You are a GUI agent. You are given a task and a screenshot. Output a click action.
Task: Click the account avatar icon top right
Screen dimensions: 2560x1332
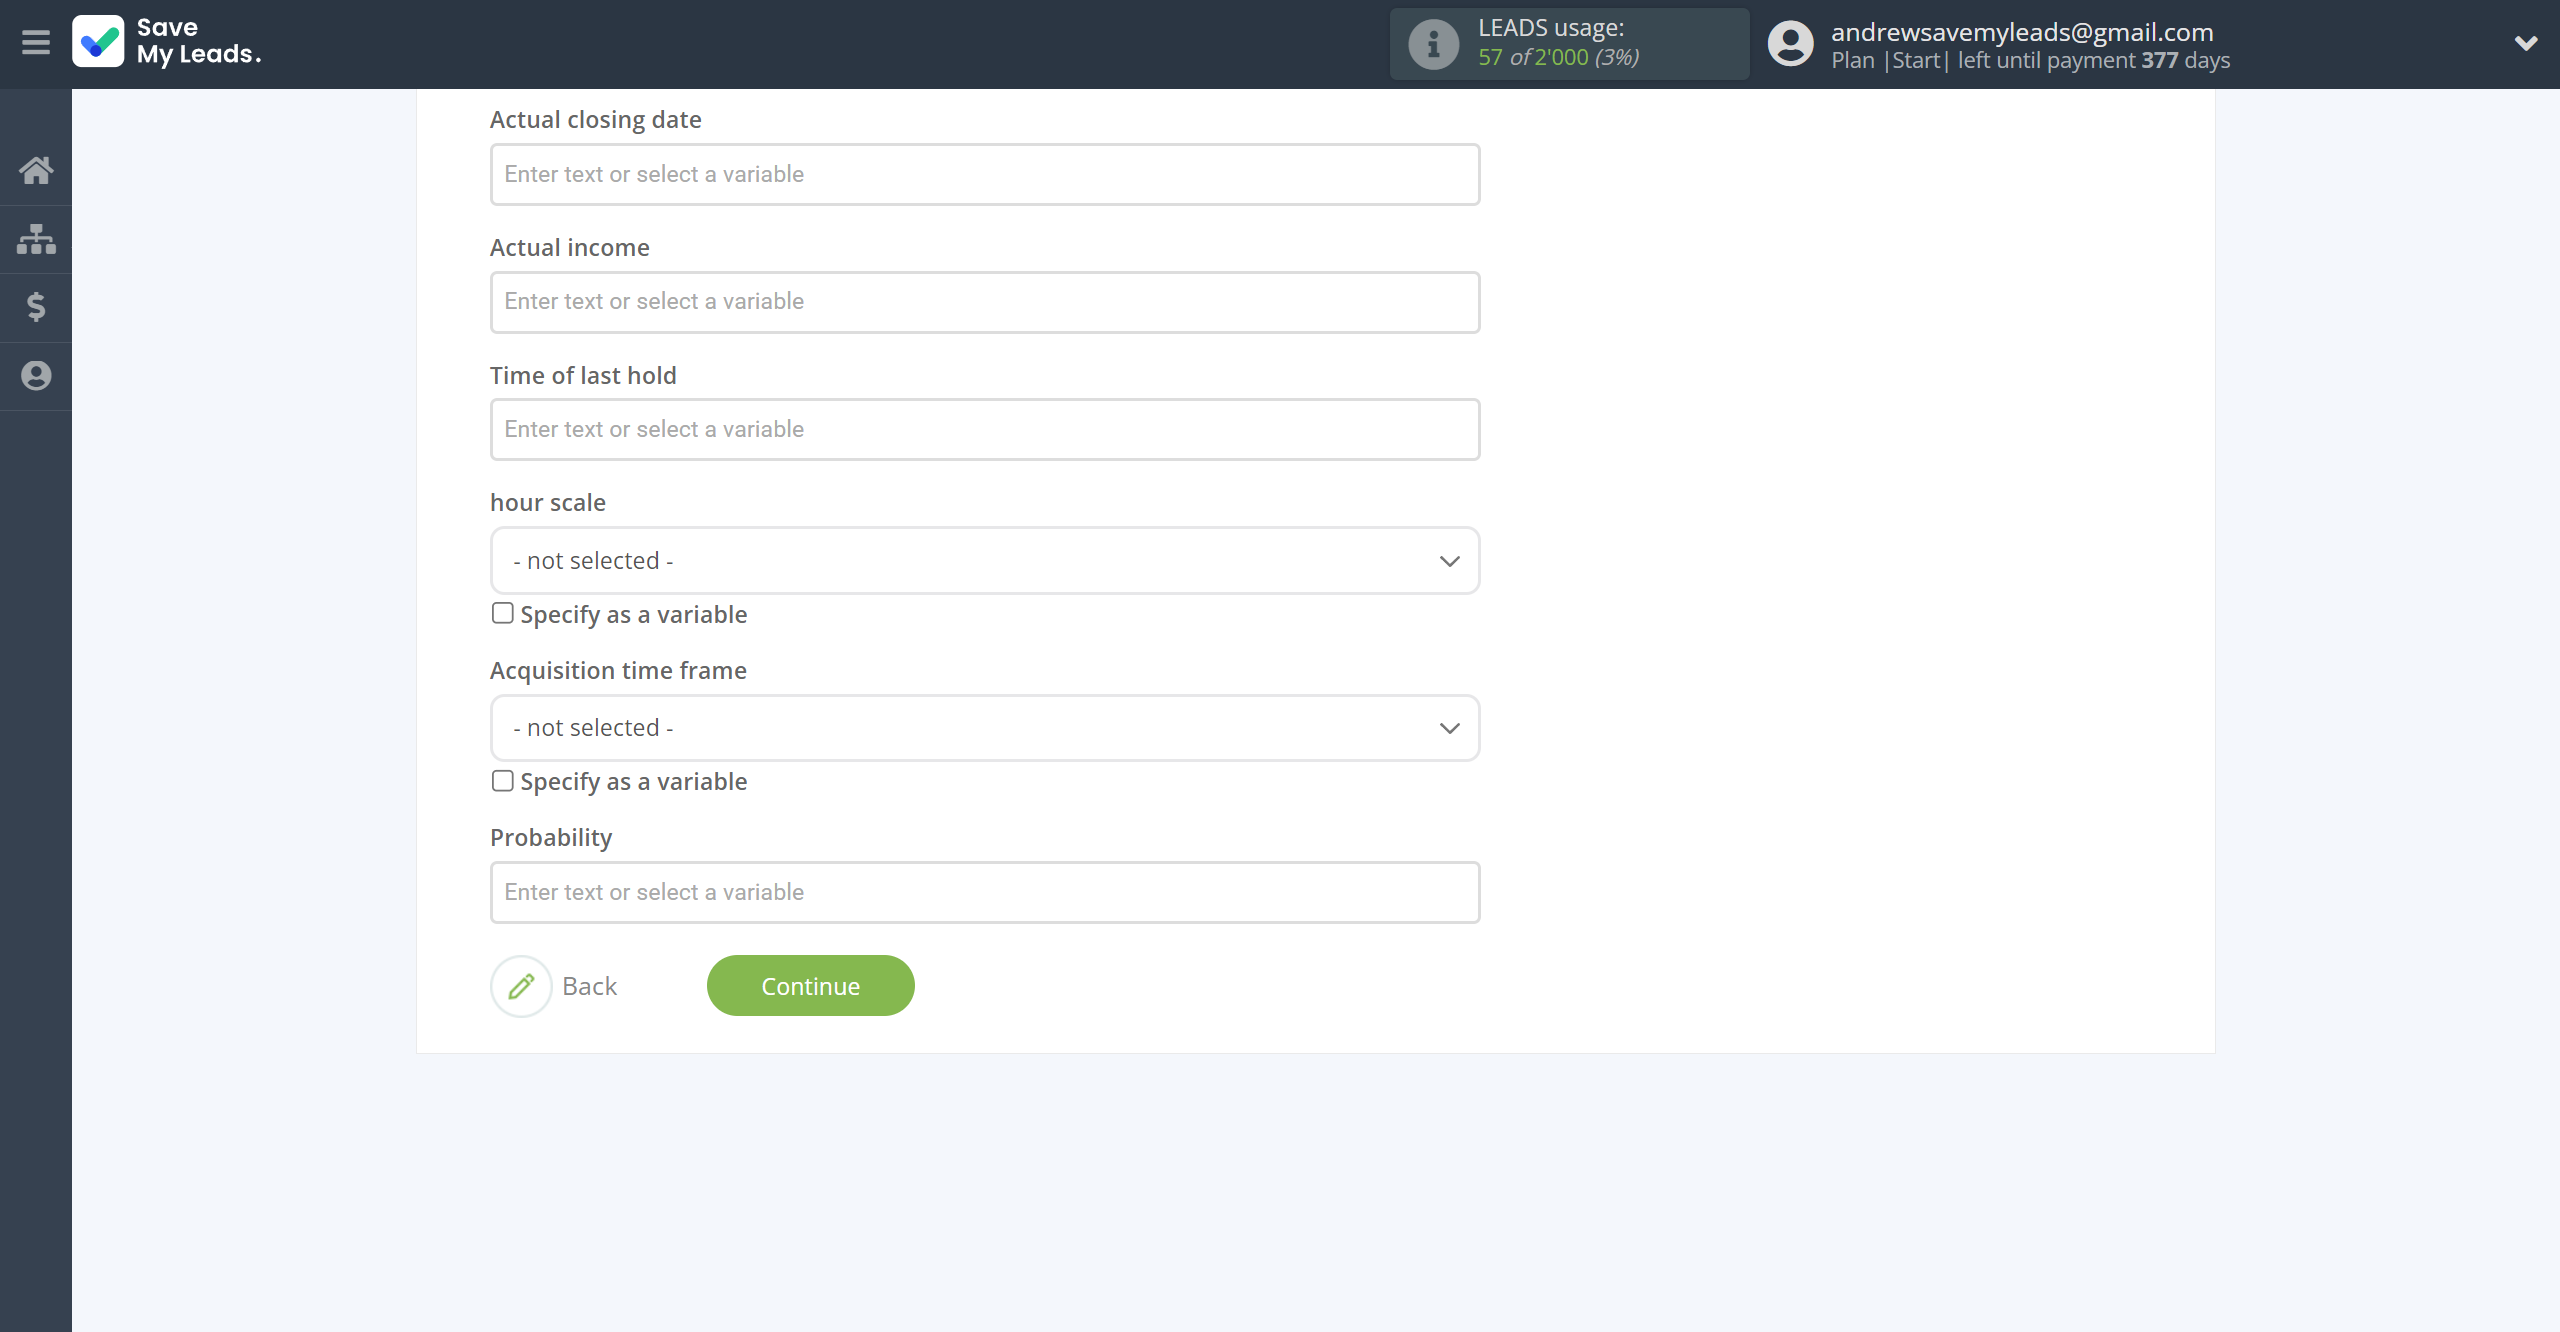1788,44
